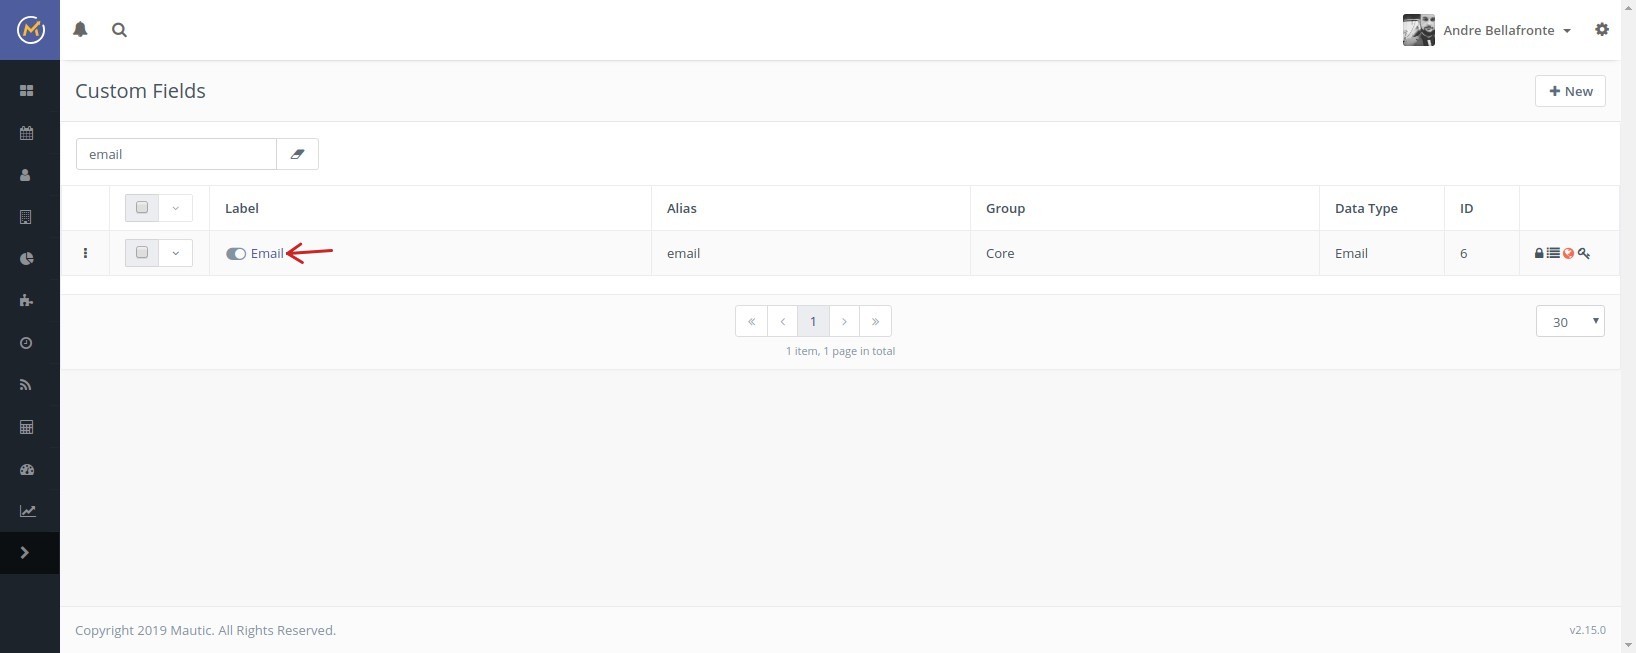This screenshot has height=653, width=1636.
Task: Go to Contacts in the sidebar
Action: coord(27,175)
